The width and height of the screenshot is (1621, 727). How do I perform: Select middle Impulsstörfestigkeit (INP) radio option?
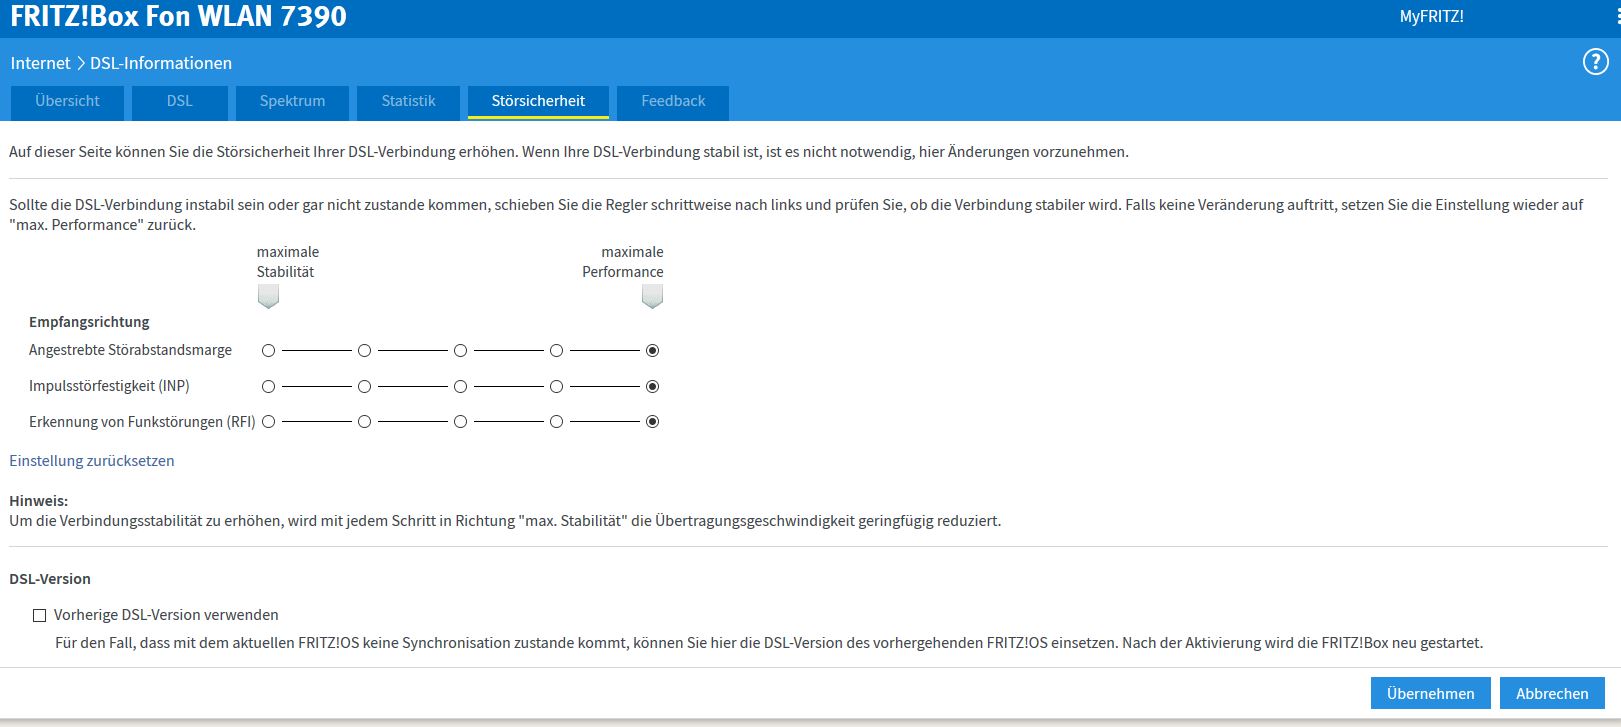pyautogui.click(x=460, y=387)
